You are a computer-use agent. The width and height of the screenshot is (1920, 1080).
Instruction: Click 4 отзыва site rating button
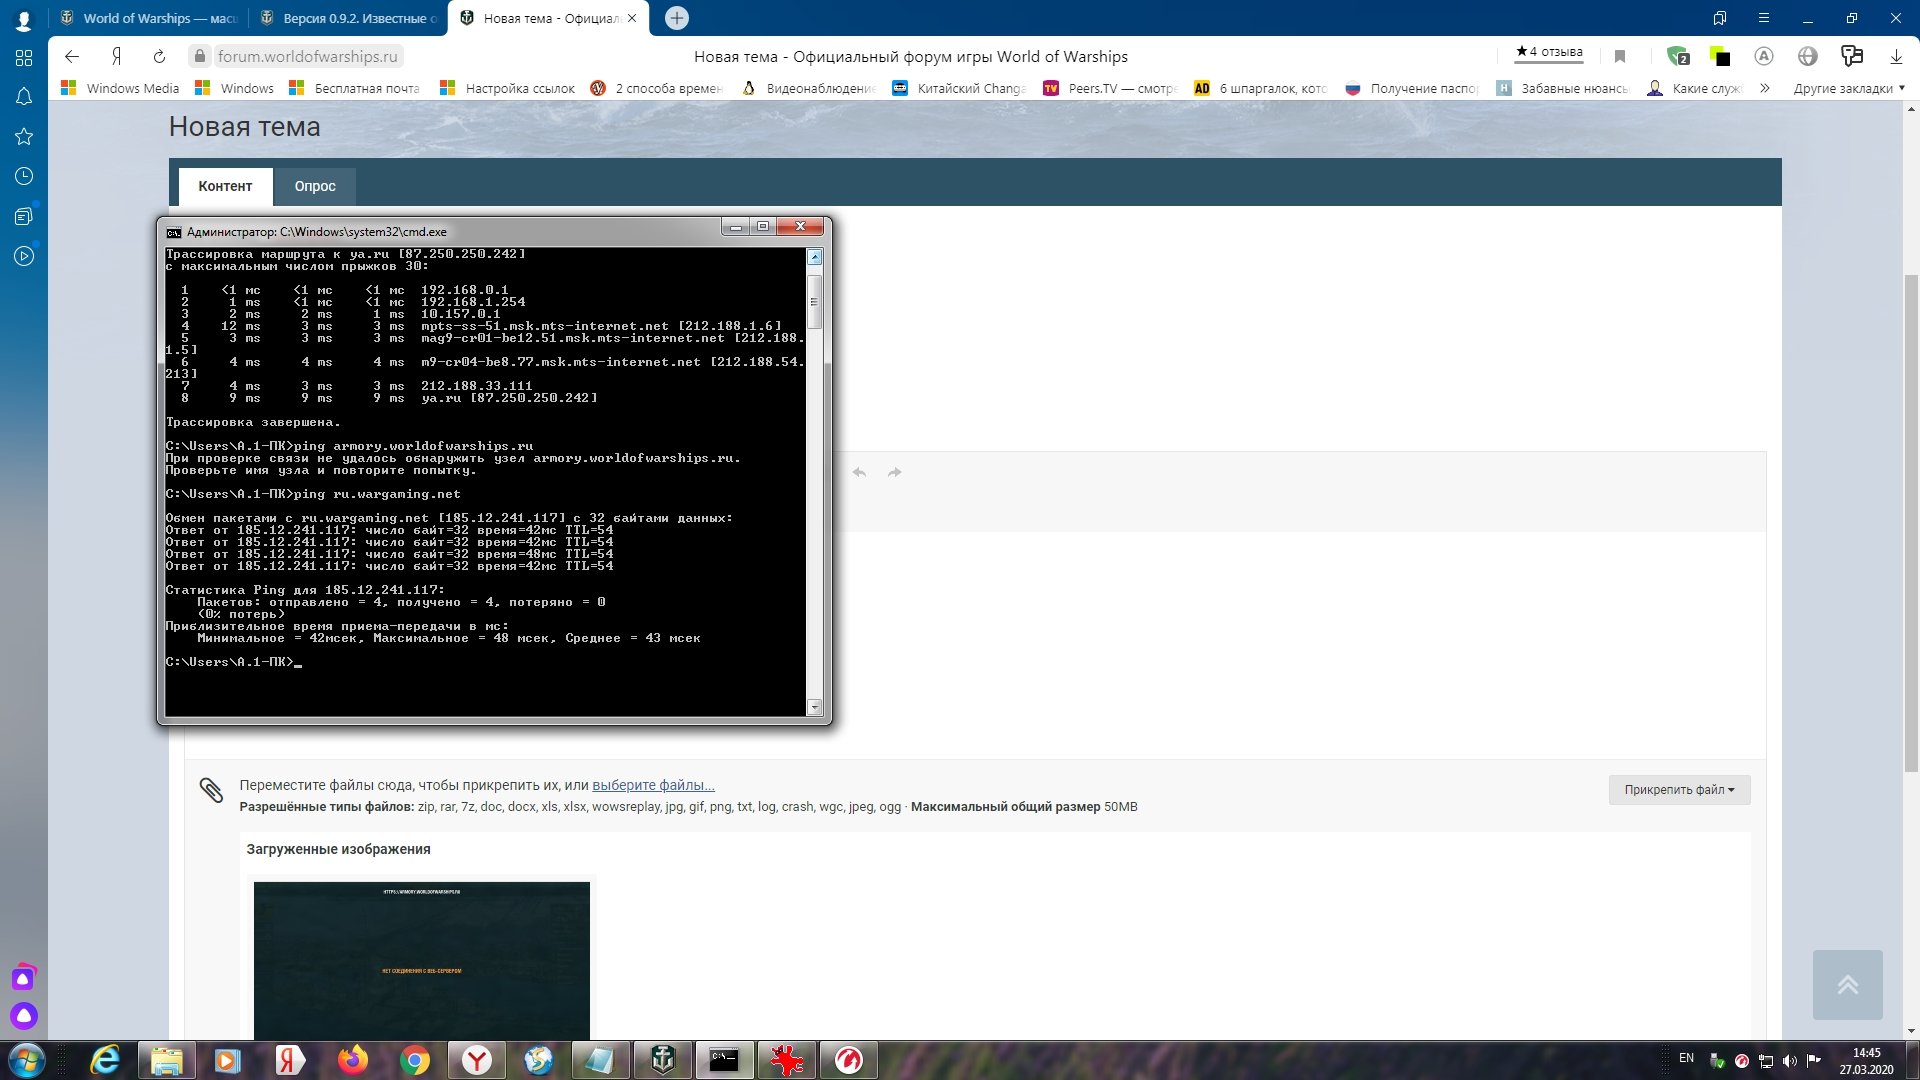pos(1549,52)
